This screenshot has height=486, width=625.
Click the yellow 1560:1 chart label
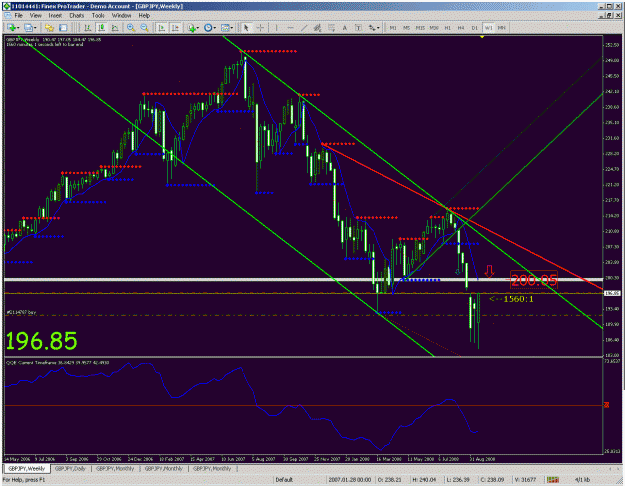coord(512,299)
